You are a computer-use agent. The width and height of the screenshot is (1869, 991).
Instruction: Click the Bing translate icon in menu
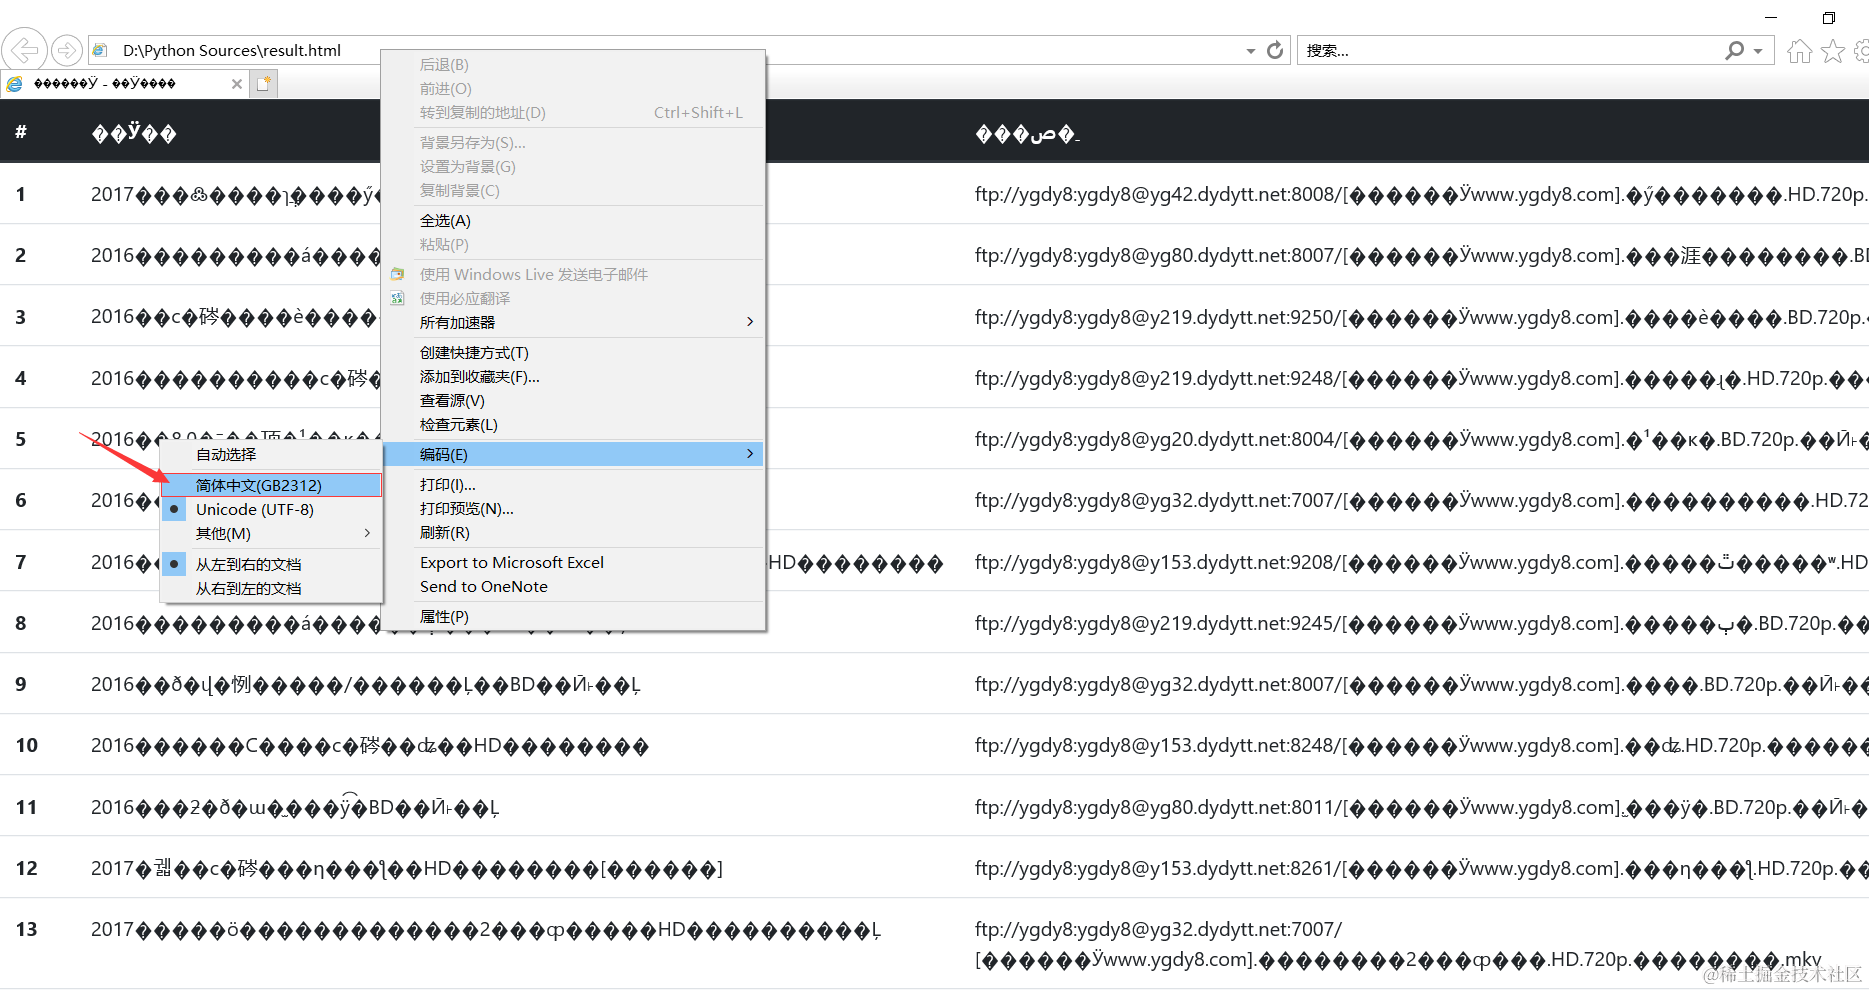point(398,298)
